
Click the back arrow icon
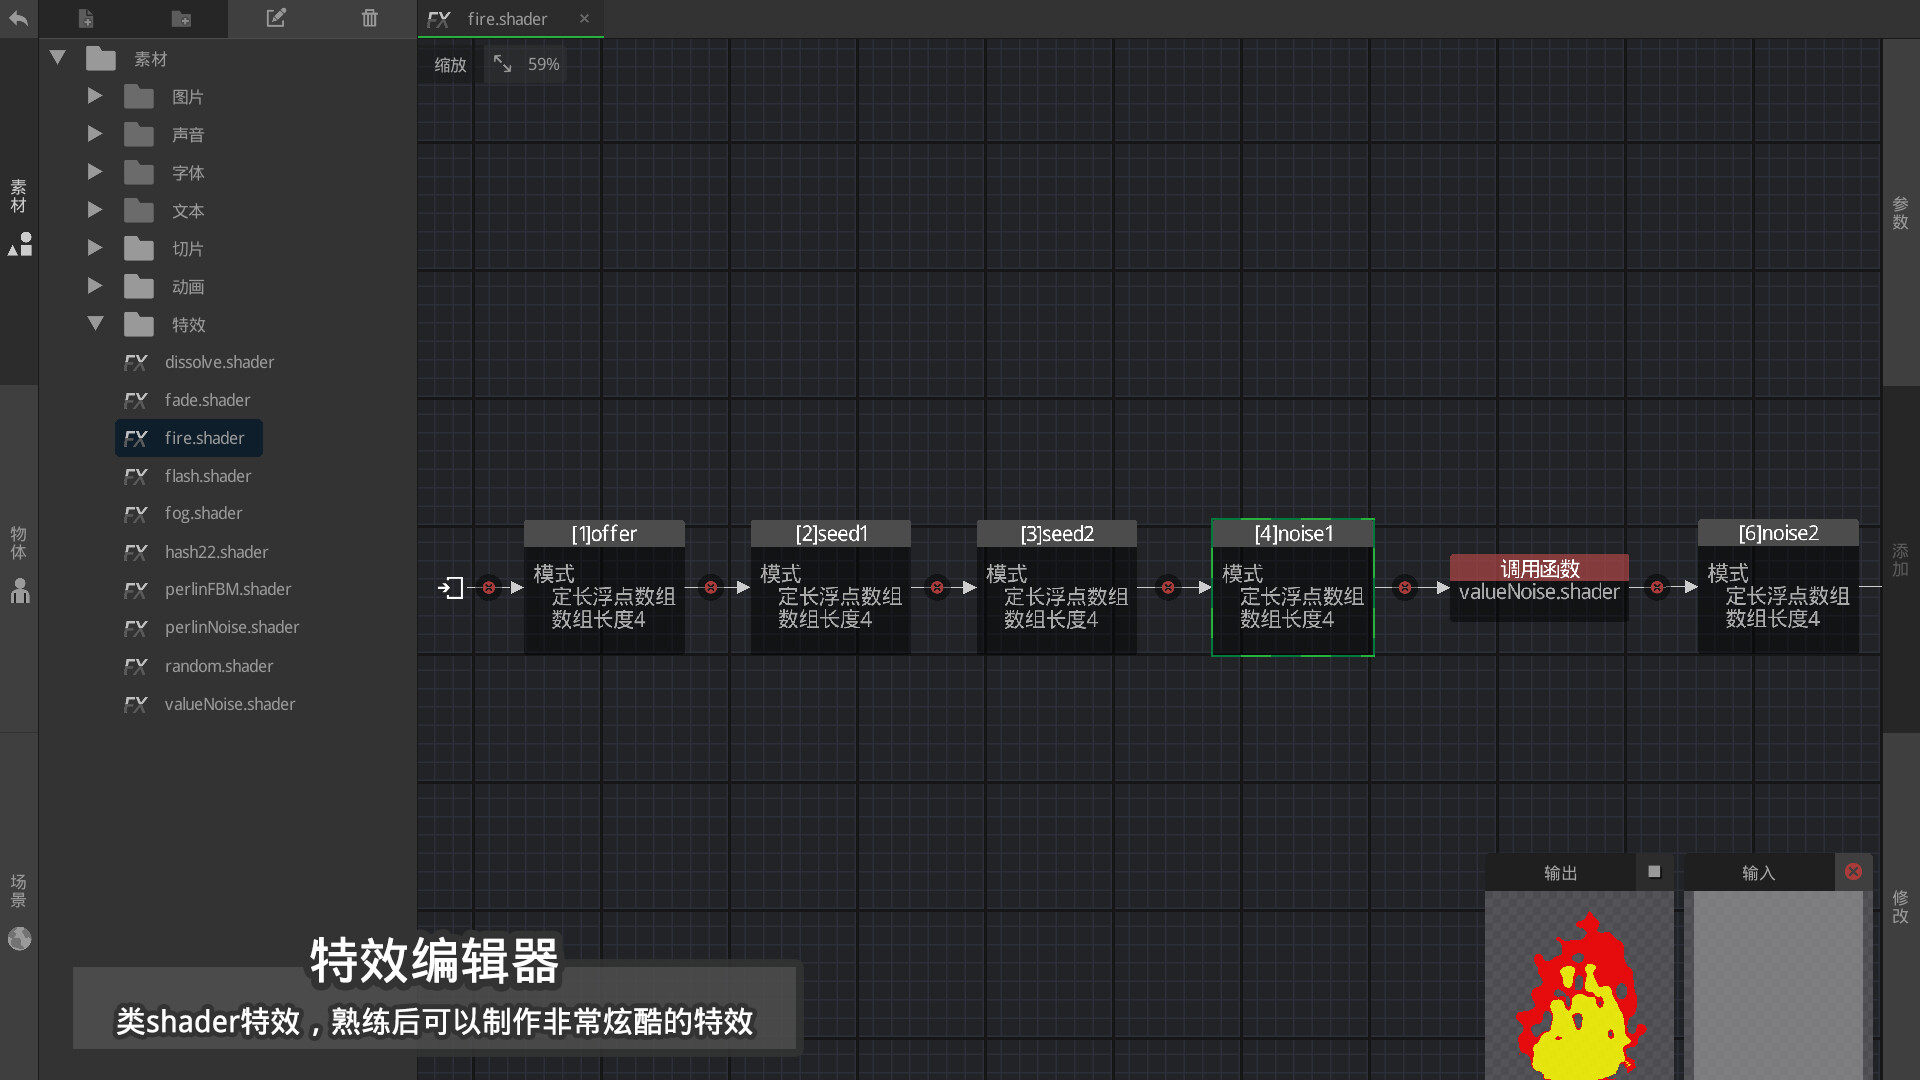point(18,18)
